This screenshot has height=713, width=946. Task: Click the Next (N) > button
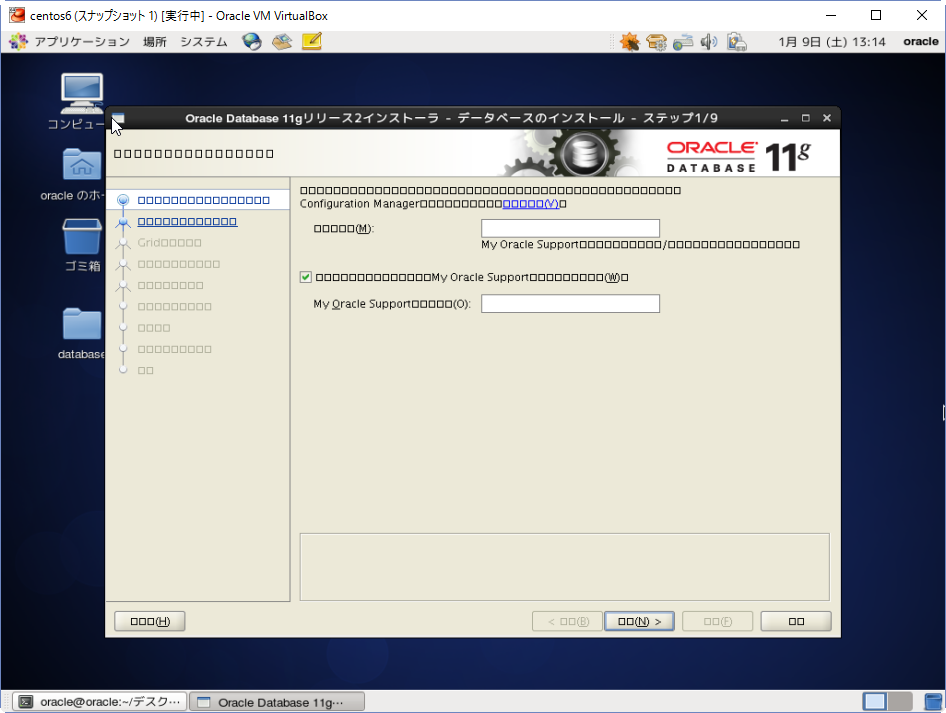point(640,621)
